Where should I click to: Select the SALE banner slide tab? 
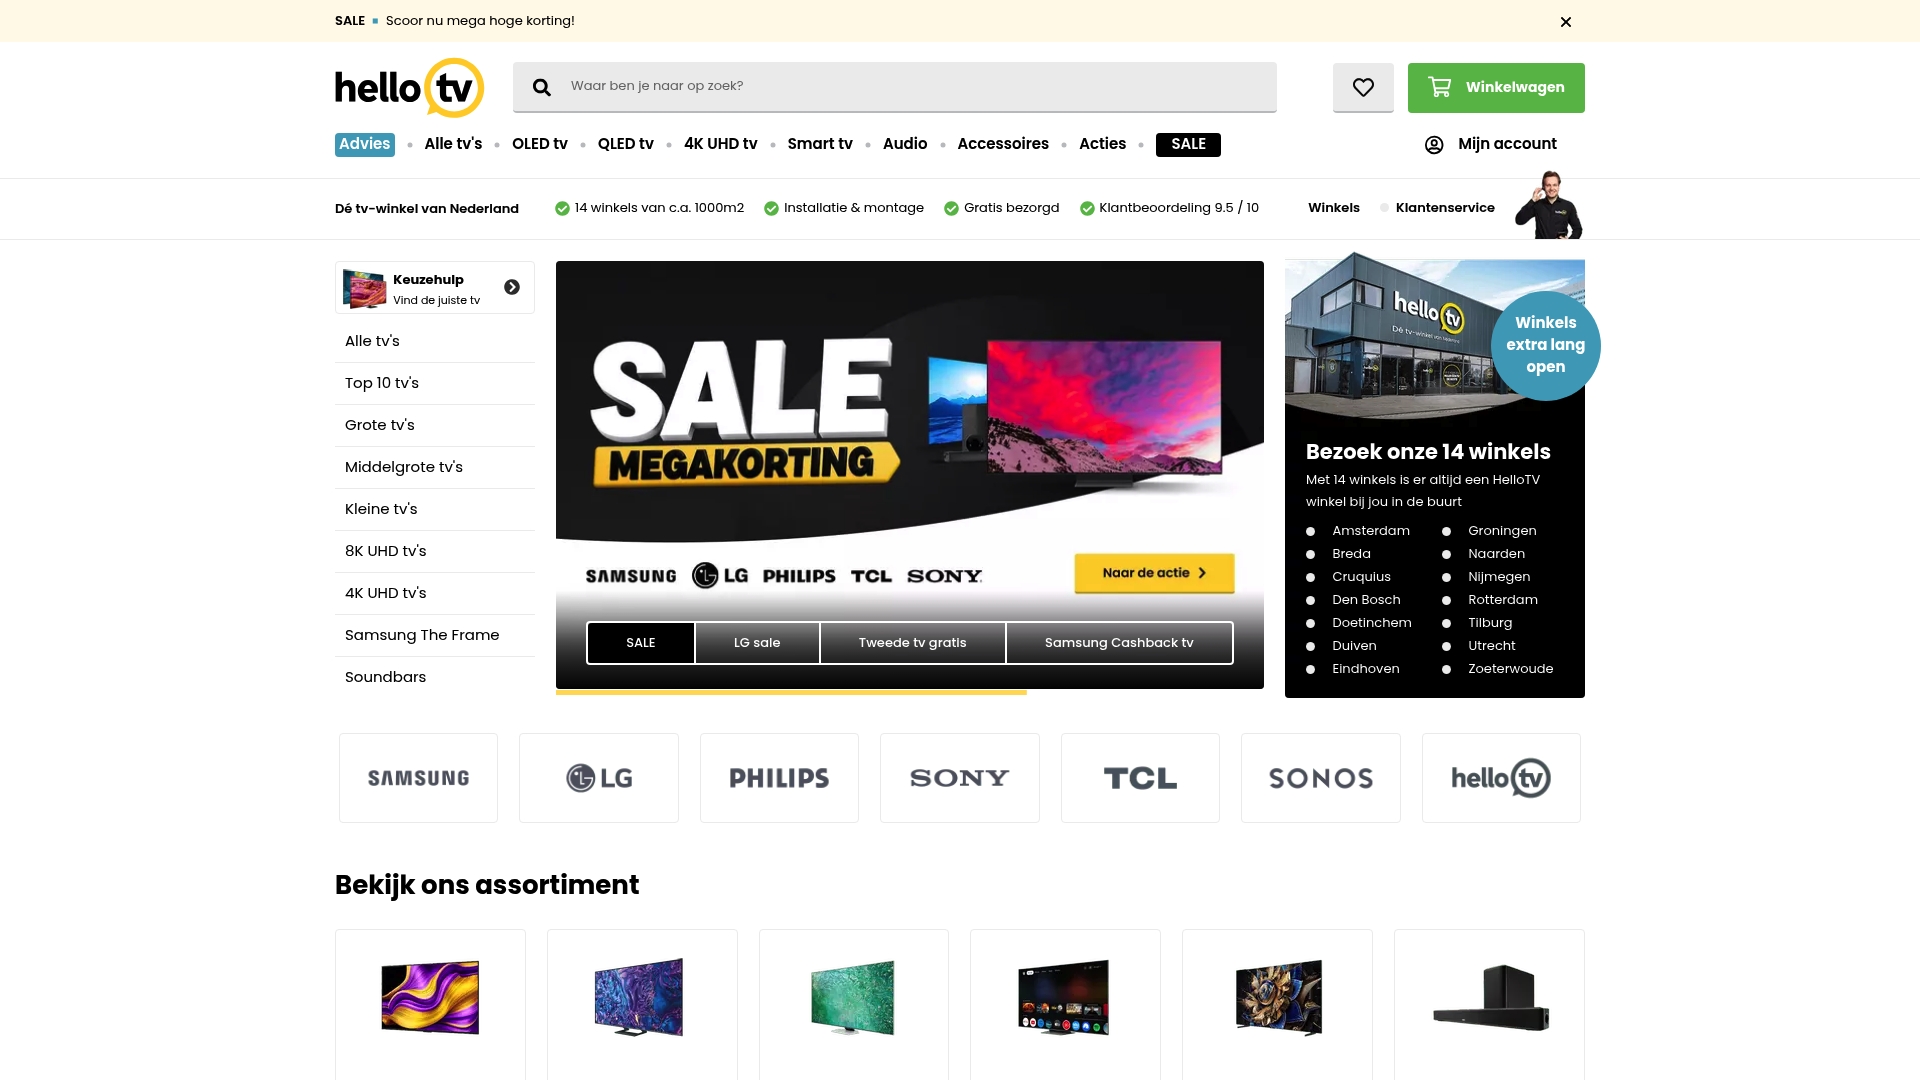point(641,643)
